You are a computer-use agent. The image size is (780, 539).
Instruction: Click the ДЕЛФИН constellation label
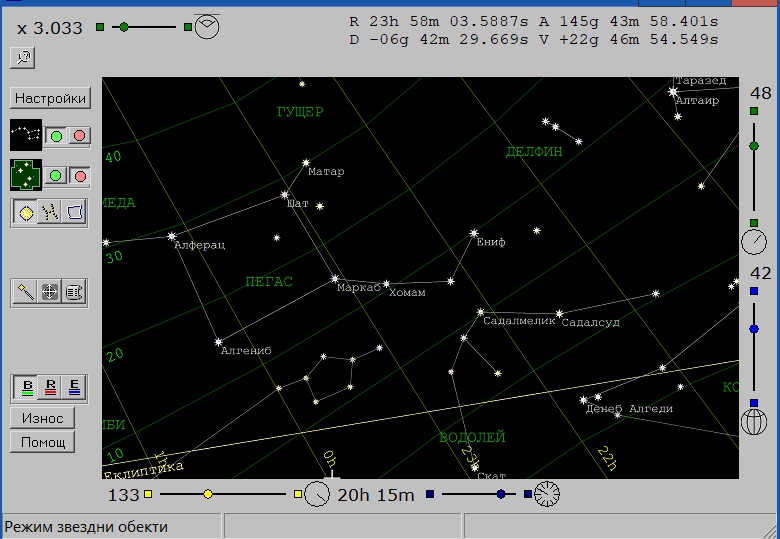click(x=534, y=152)
